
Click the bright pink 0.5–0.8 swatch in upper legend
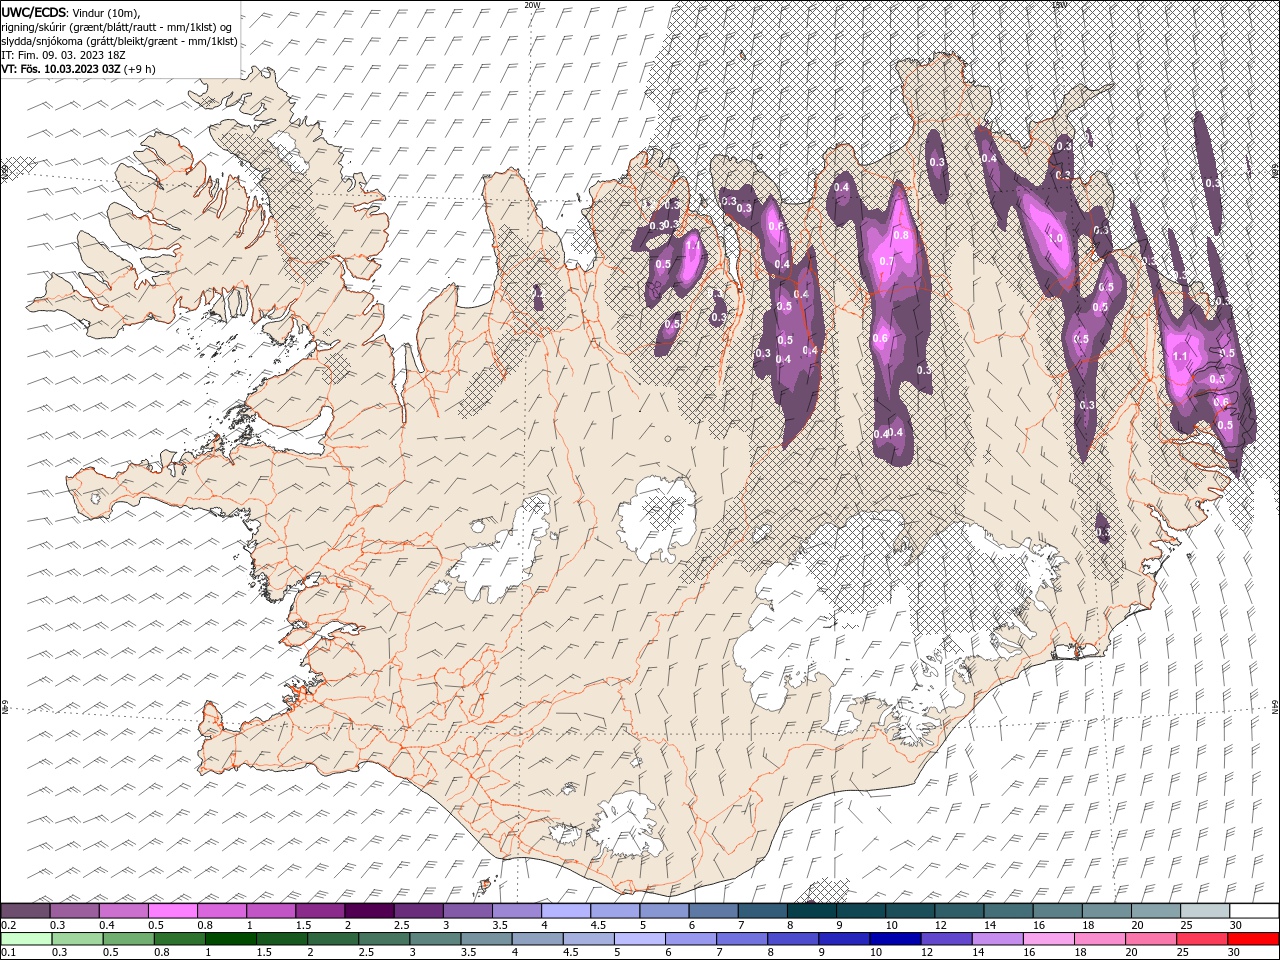(172, 911)
